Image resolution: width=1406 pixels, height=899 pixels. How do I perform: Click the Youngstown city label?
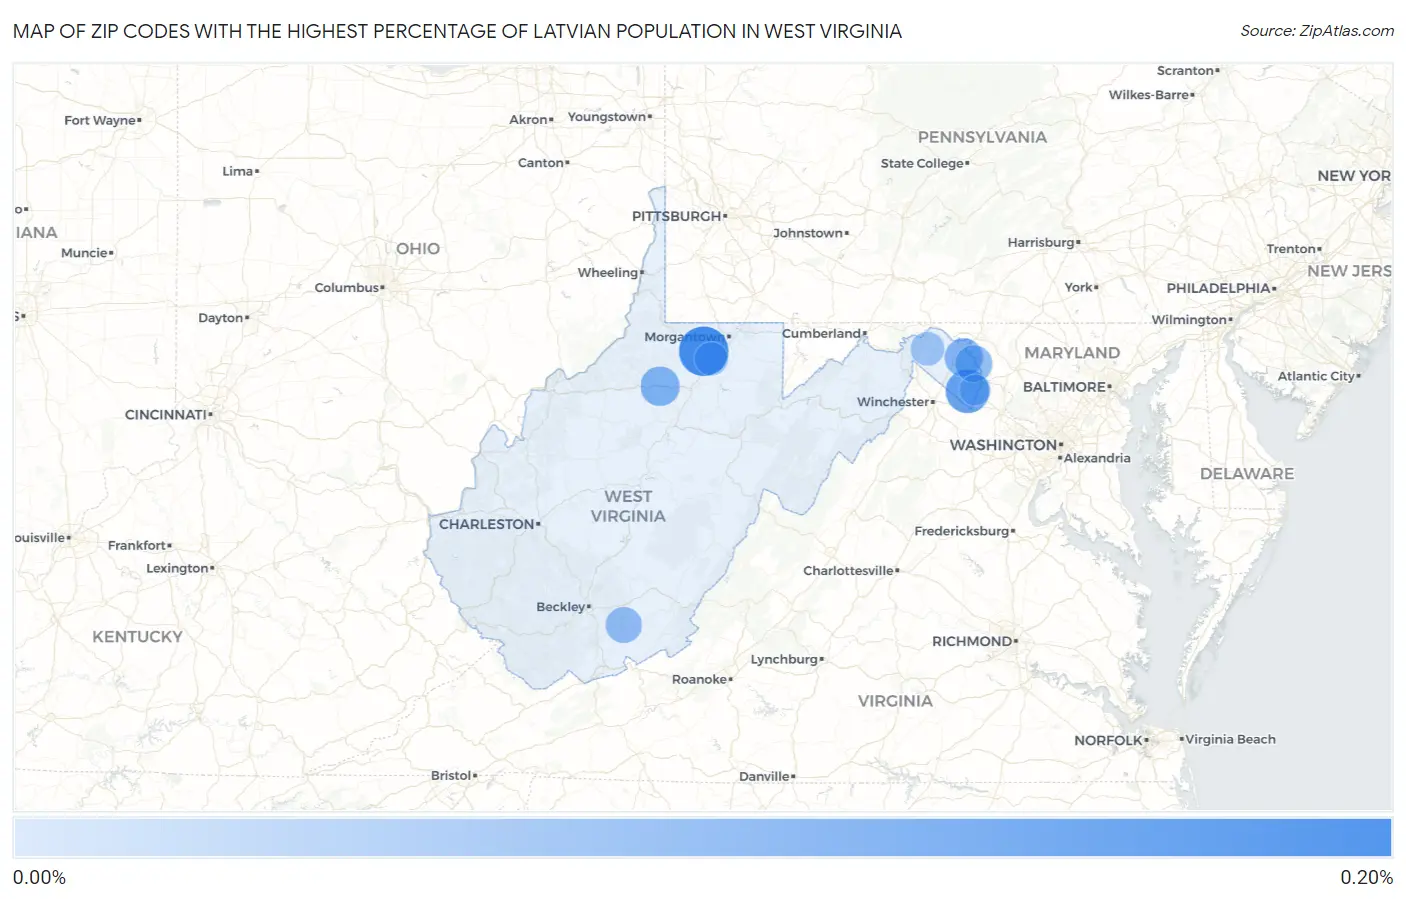point(607,117)
